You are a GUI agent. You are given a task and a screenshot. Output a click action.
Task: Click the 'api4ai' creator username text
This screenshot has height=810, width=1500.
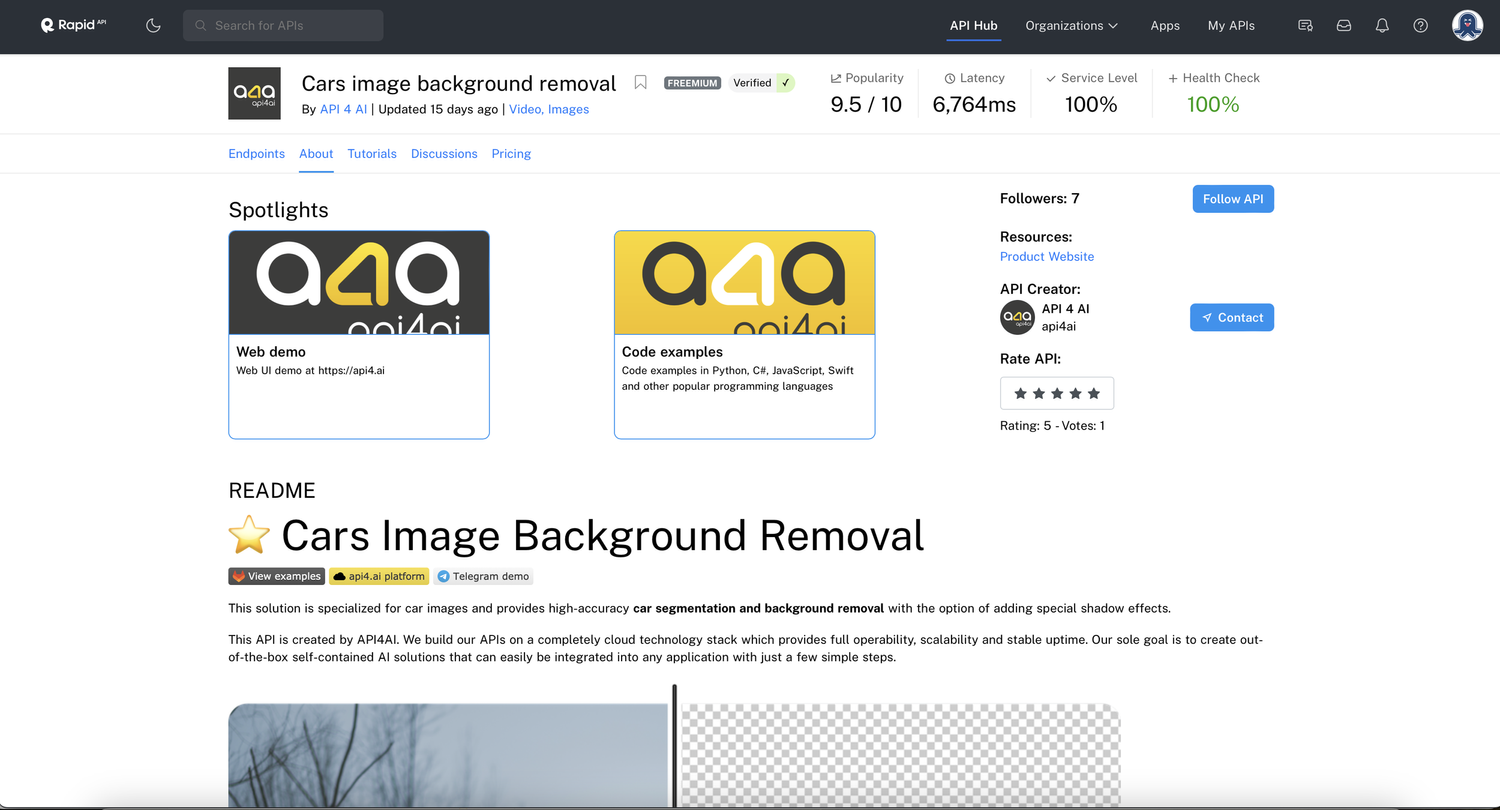click(x=1059, y=327)
